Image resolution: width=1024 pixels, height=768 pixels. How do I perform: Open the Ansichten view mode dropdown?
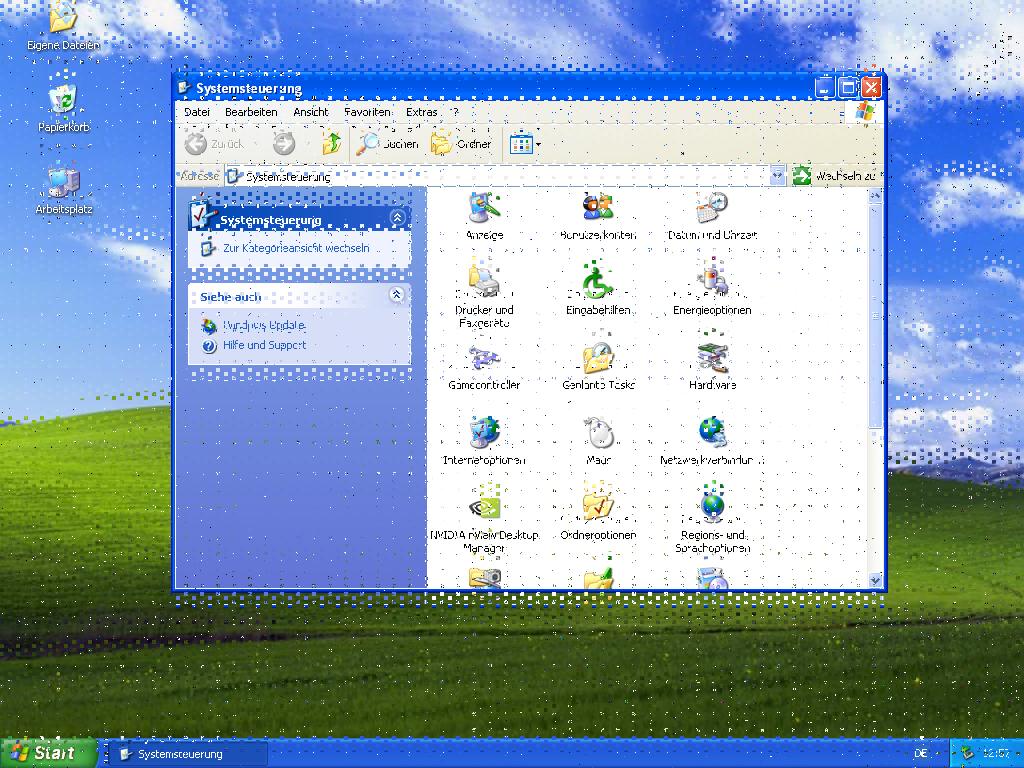(x=525, y=144)
